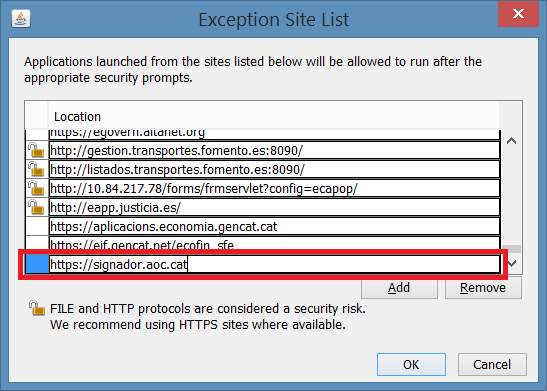This screenshot has height=391, width=547.
Task: Click the unlock icon beside eapp.justicia.es
Action: pos(36,207)
